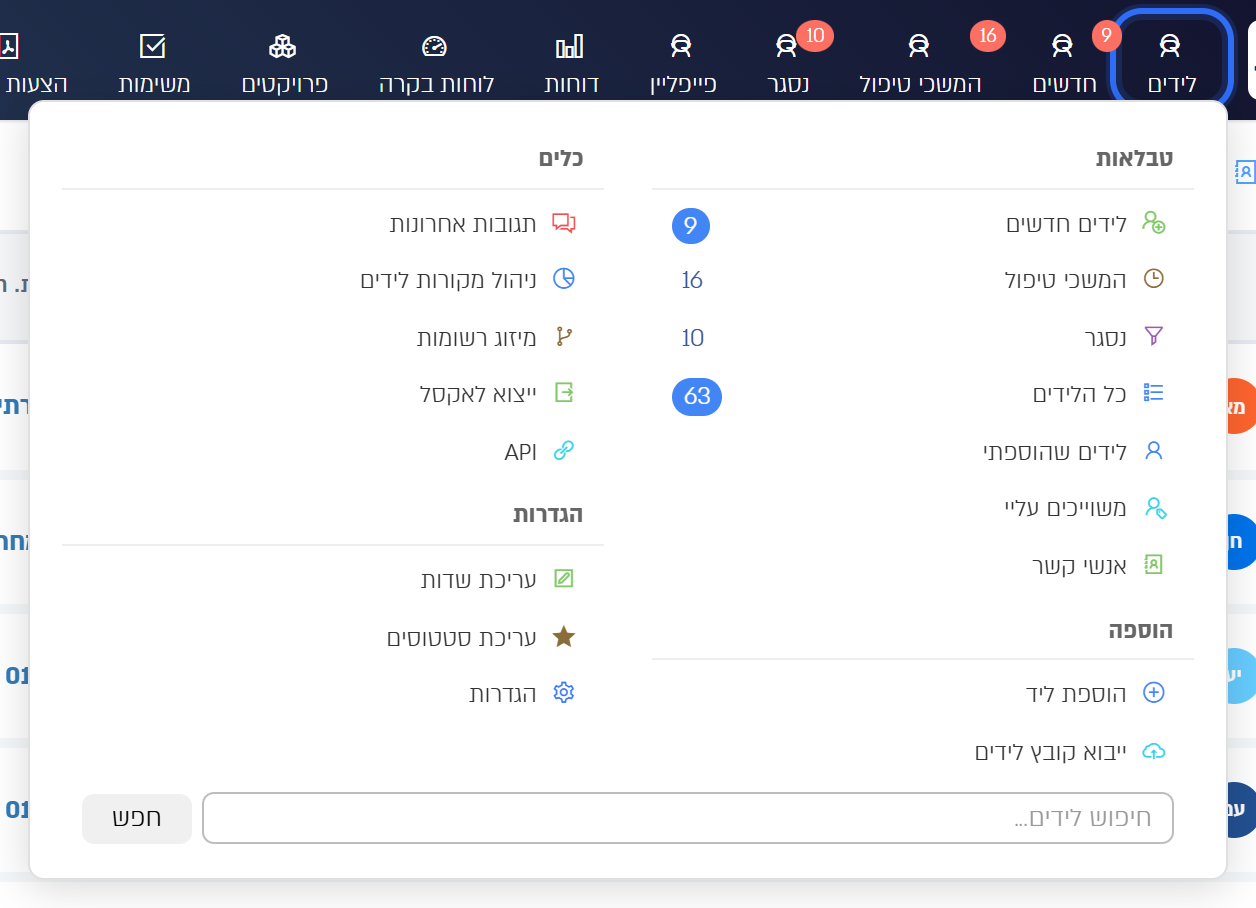1256x908 pixels.
Task: Select ייבוא קובץ לידים import option
Action: pyautogui.click(x=1051, y=751)
